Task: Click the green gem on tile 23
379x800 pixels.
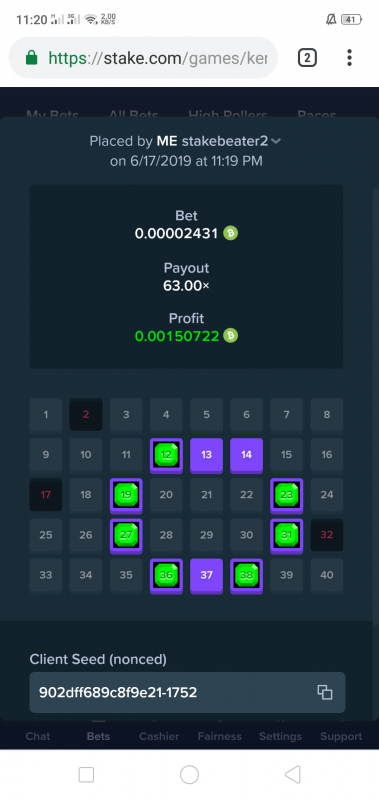Action: pos(287,494)
